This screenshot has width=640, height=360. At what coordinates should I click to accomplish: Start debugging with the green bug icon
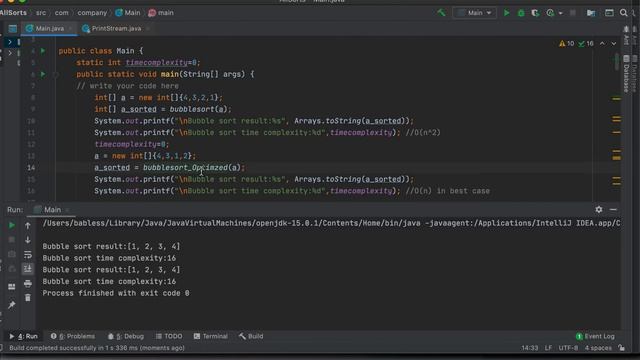[521, 13]
